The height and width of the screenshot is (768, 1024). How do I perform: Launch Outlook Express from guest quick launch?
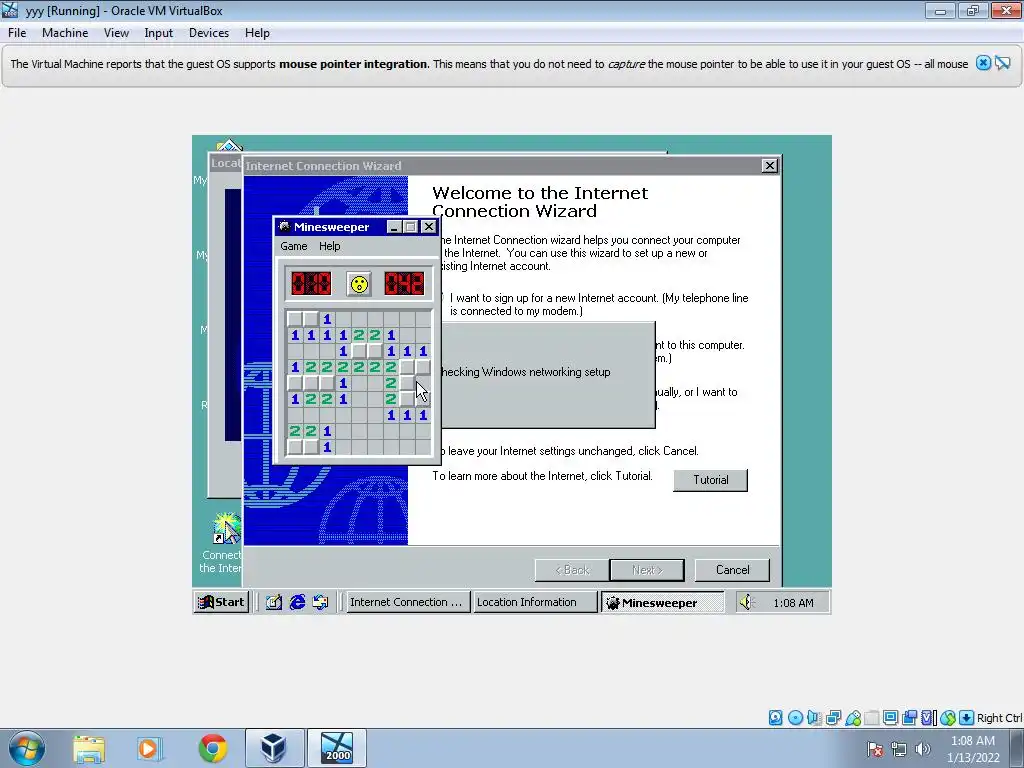click(320, 602)
